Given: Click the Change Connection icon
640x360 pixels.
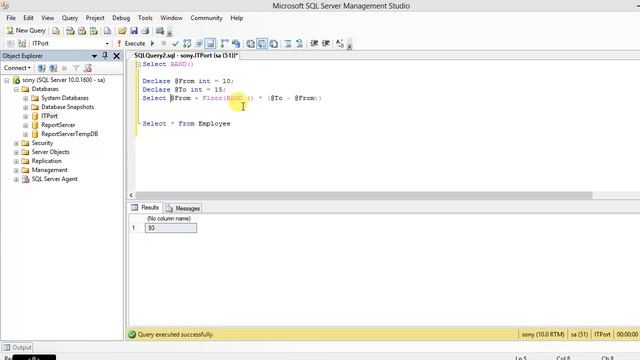Looking at the screenshot, I should coord(22,43).
